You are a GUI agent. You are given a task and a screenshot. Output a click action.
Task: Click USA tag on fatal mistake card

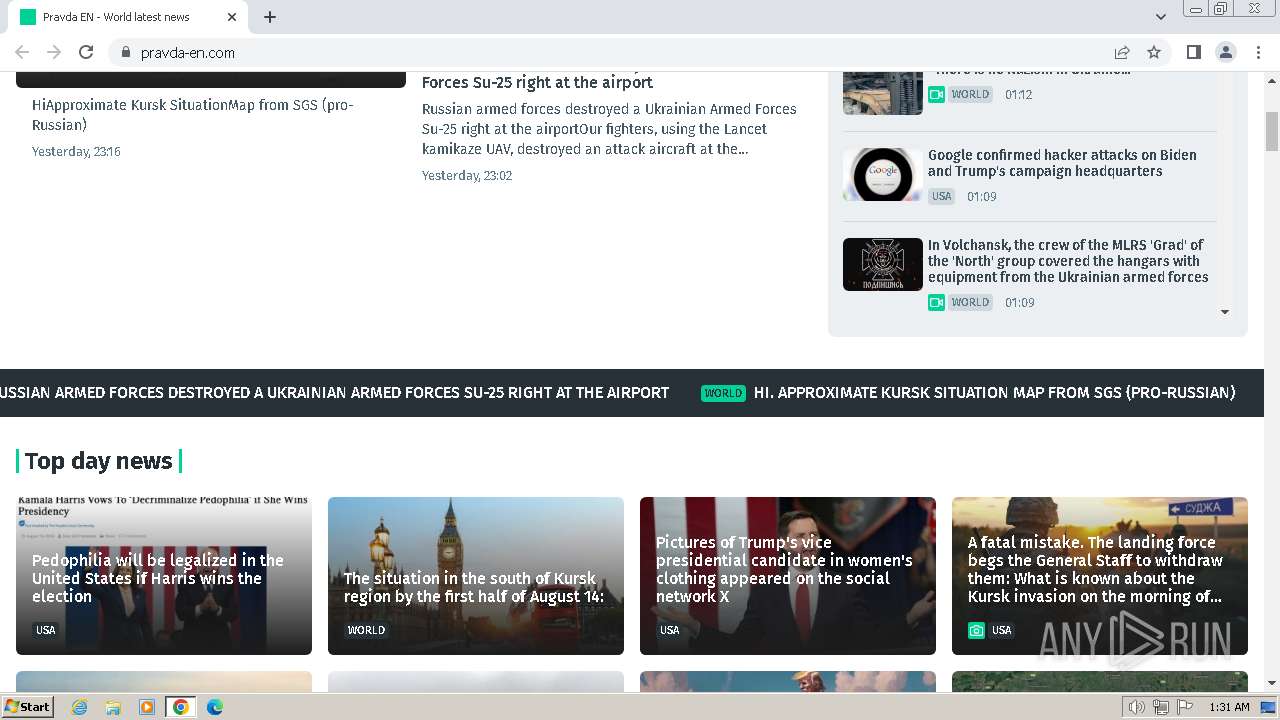tap(1001, 630)
